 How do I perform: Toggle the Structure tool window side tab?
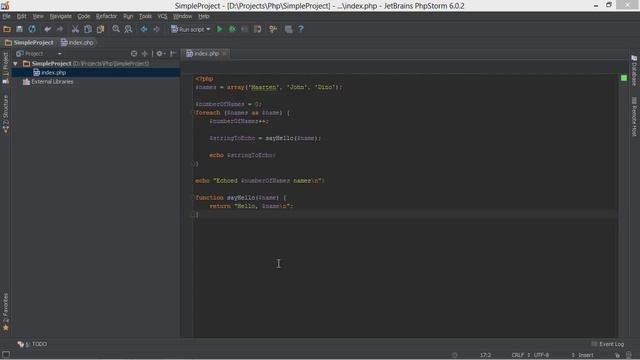tap(6, 114)
